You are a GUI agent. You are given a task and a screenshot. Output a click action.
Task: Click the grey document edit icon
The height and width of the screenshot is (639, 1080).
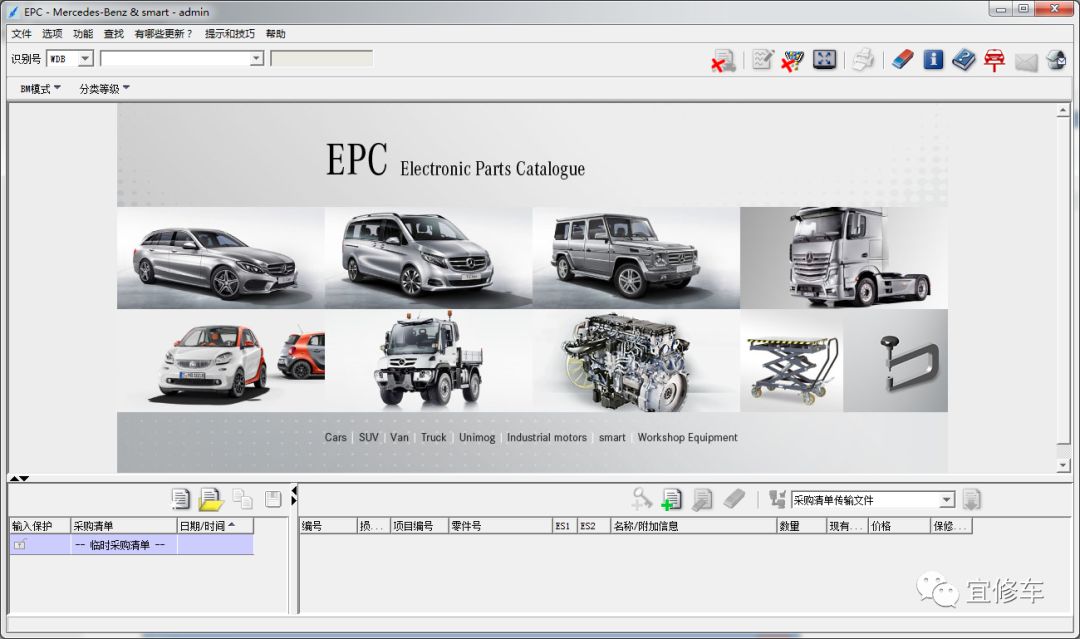coord(702,499)
